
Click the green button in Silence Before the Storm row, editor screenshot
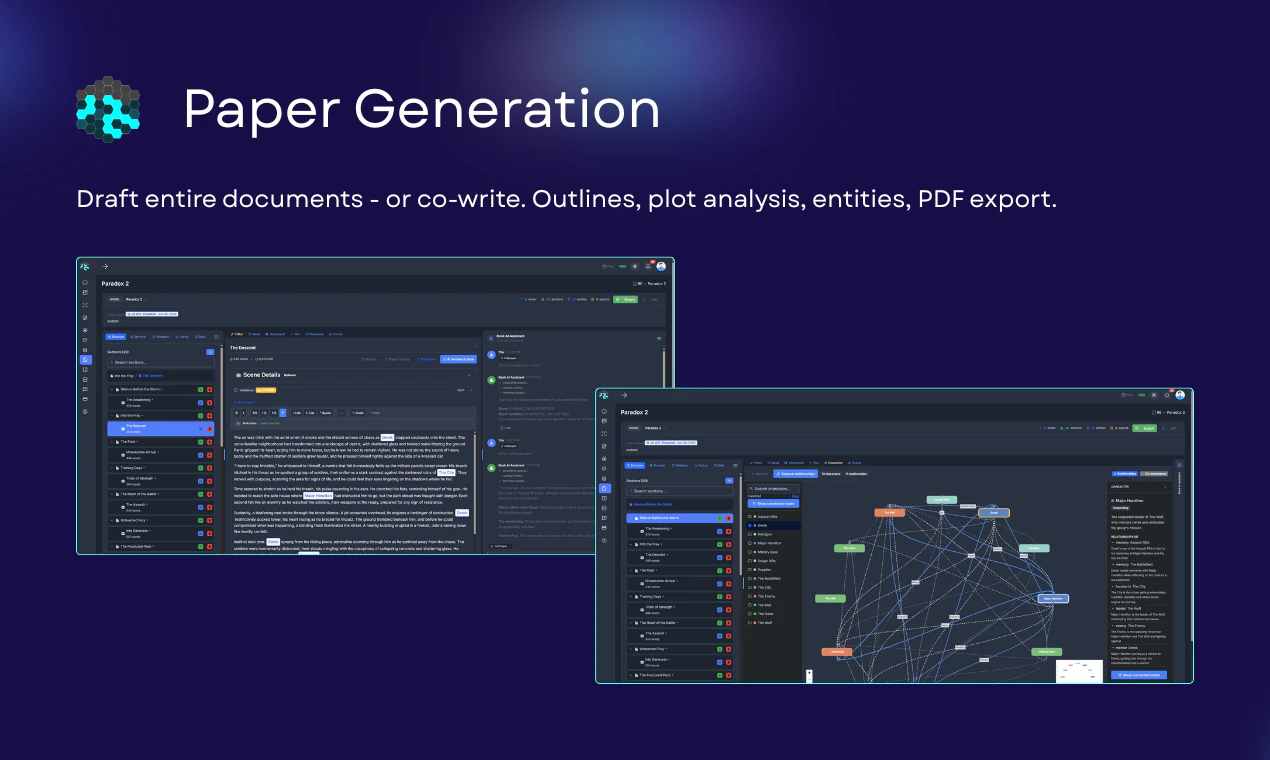[x=200, y=390]
